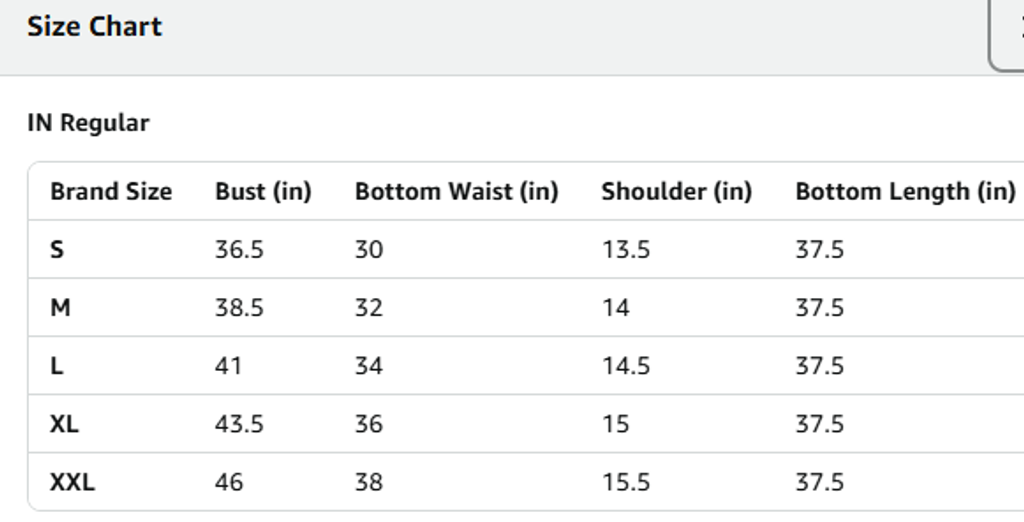Click the Shoulder (in) column header
The height and width of the screenshot is (522, 1024).
(676, 191)
